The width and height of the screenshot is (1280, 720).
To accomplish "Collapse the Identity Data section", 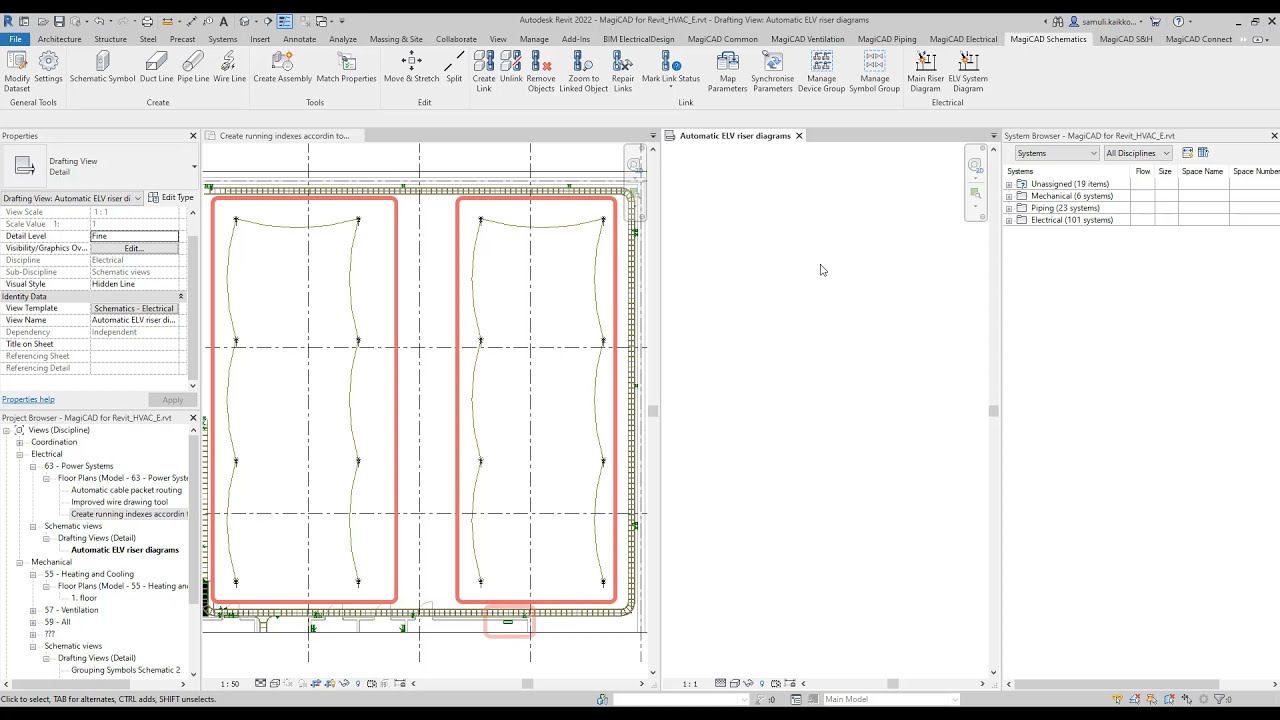I will pos(181,296).
